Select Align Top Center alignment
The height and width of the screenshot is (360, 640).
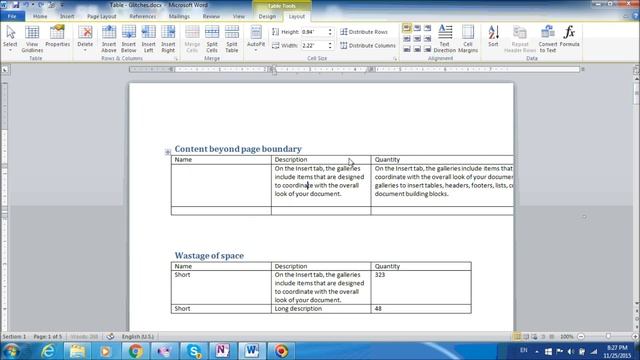click(x=417, y=28)
